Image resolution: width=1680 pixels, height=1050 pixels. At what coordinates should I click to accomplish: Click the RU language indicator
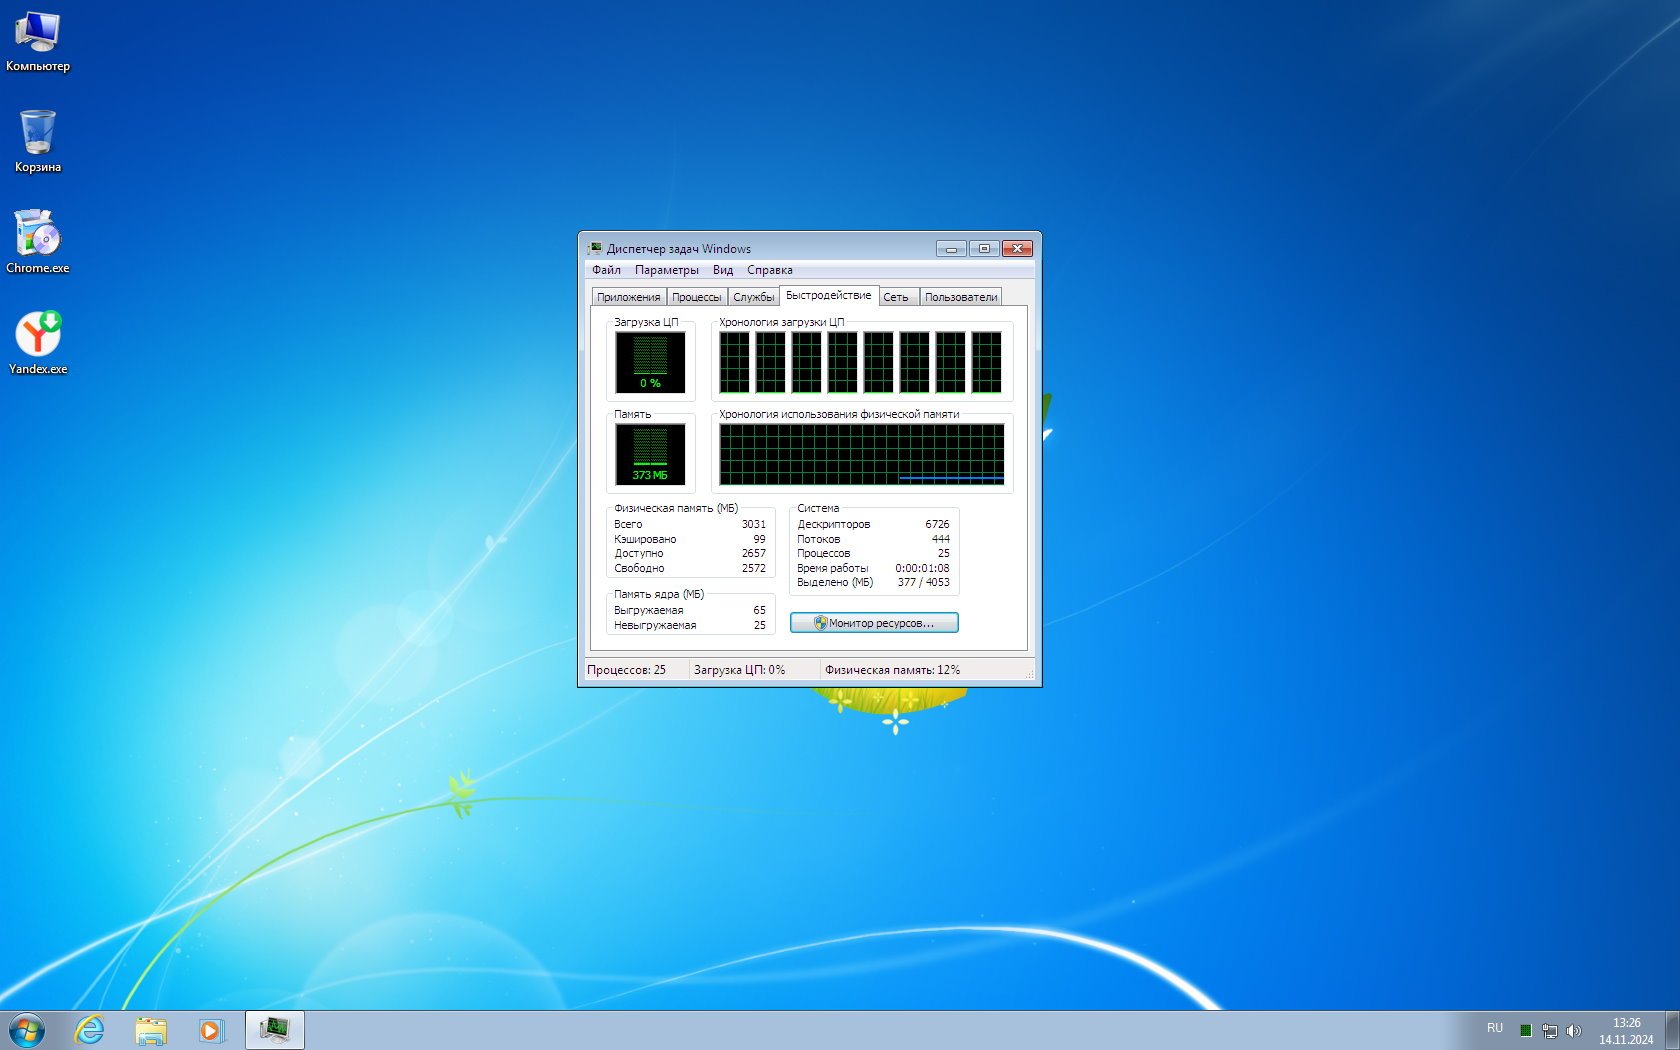coord(1494,1028)
